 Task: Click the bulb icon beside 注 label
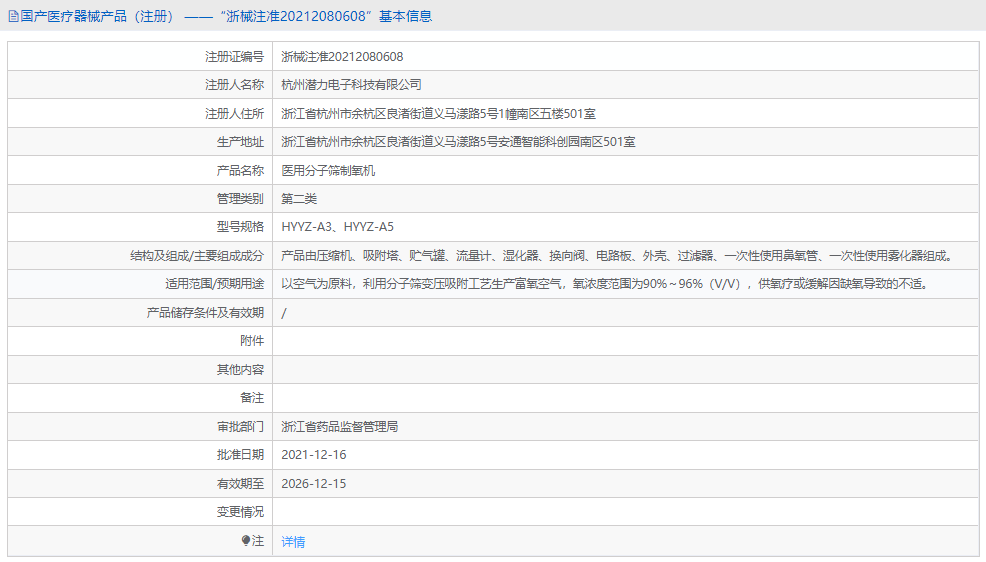tap(246, 540)
